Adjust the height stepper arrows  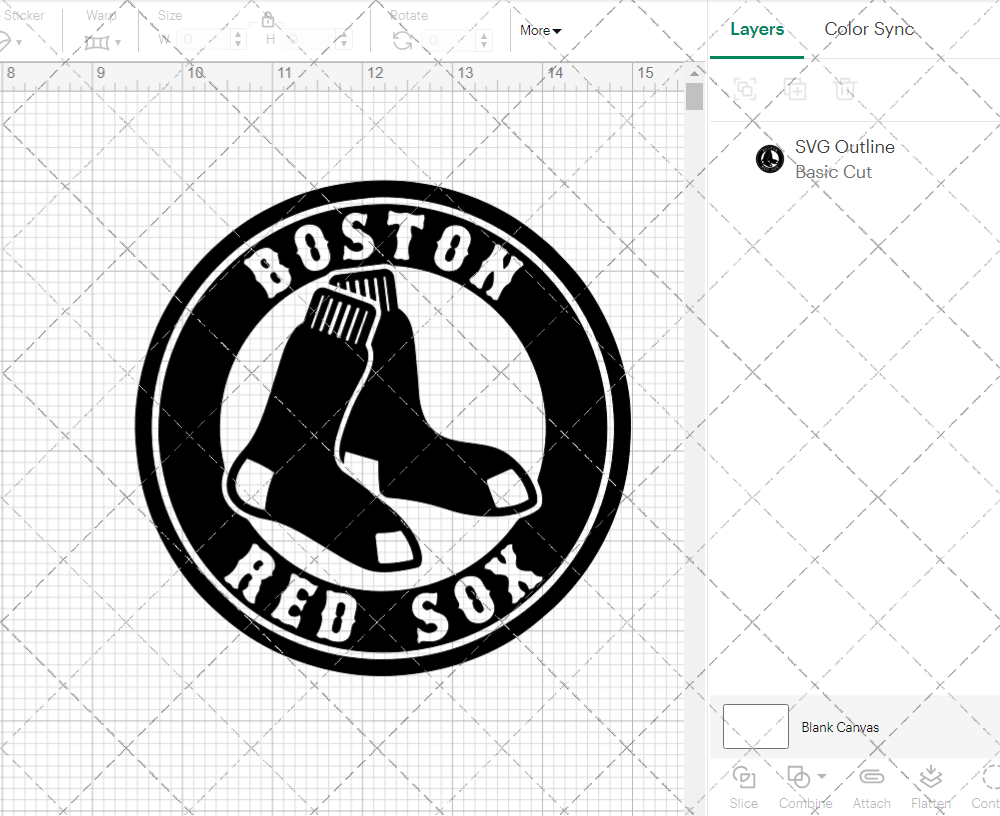[344, 40]
